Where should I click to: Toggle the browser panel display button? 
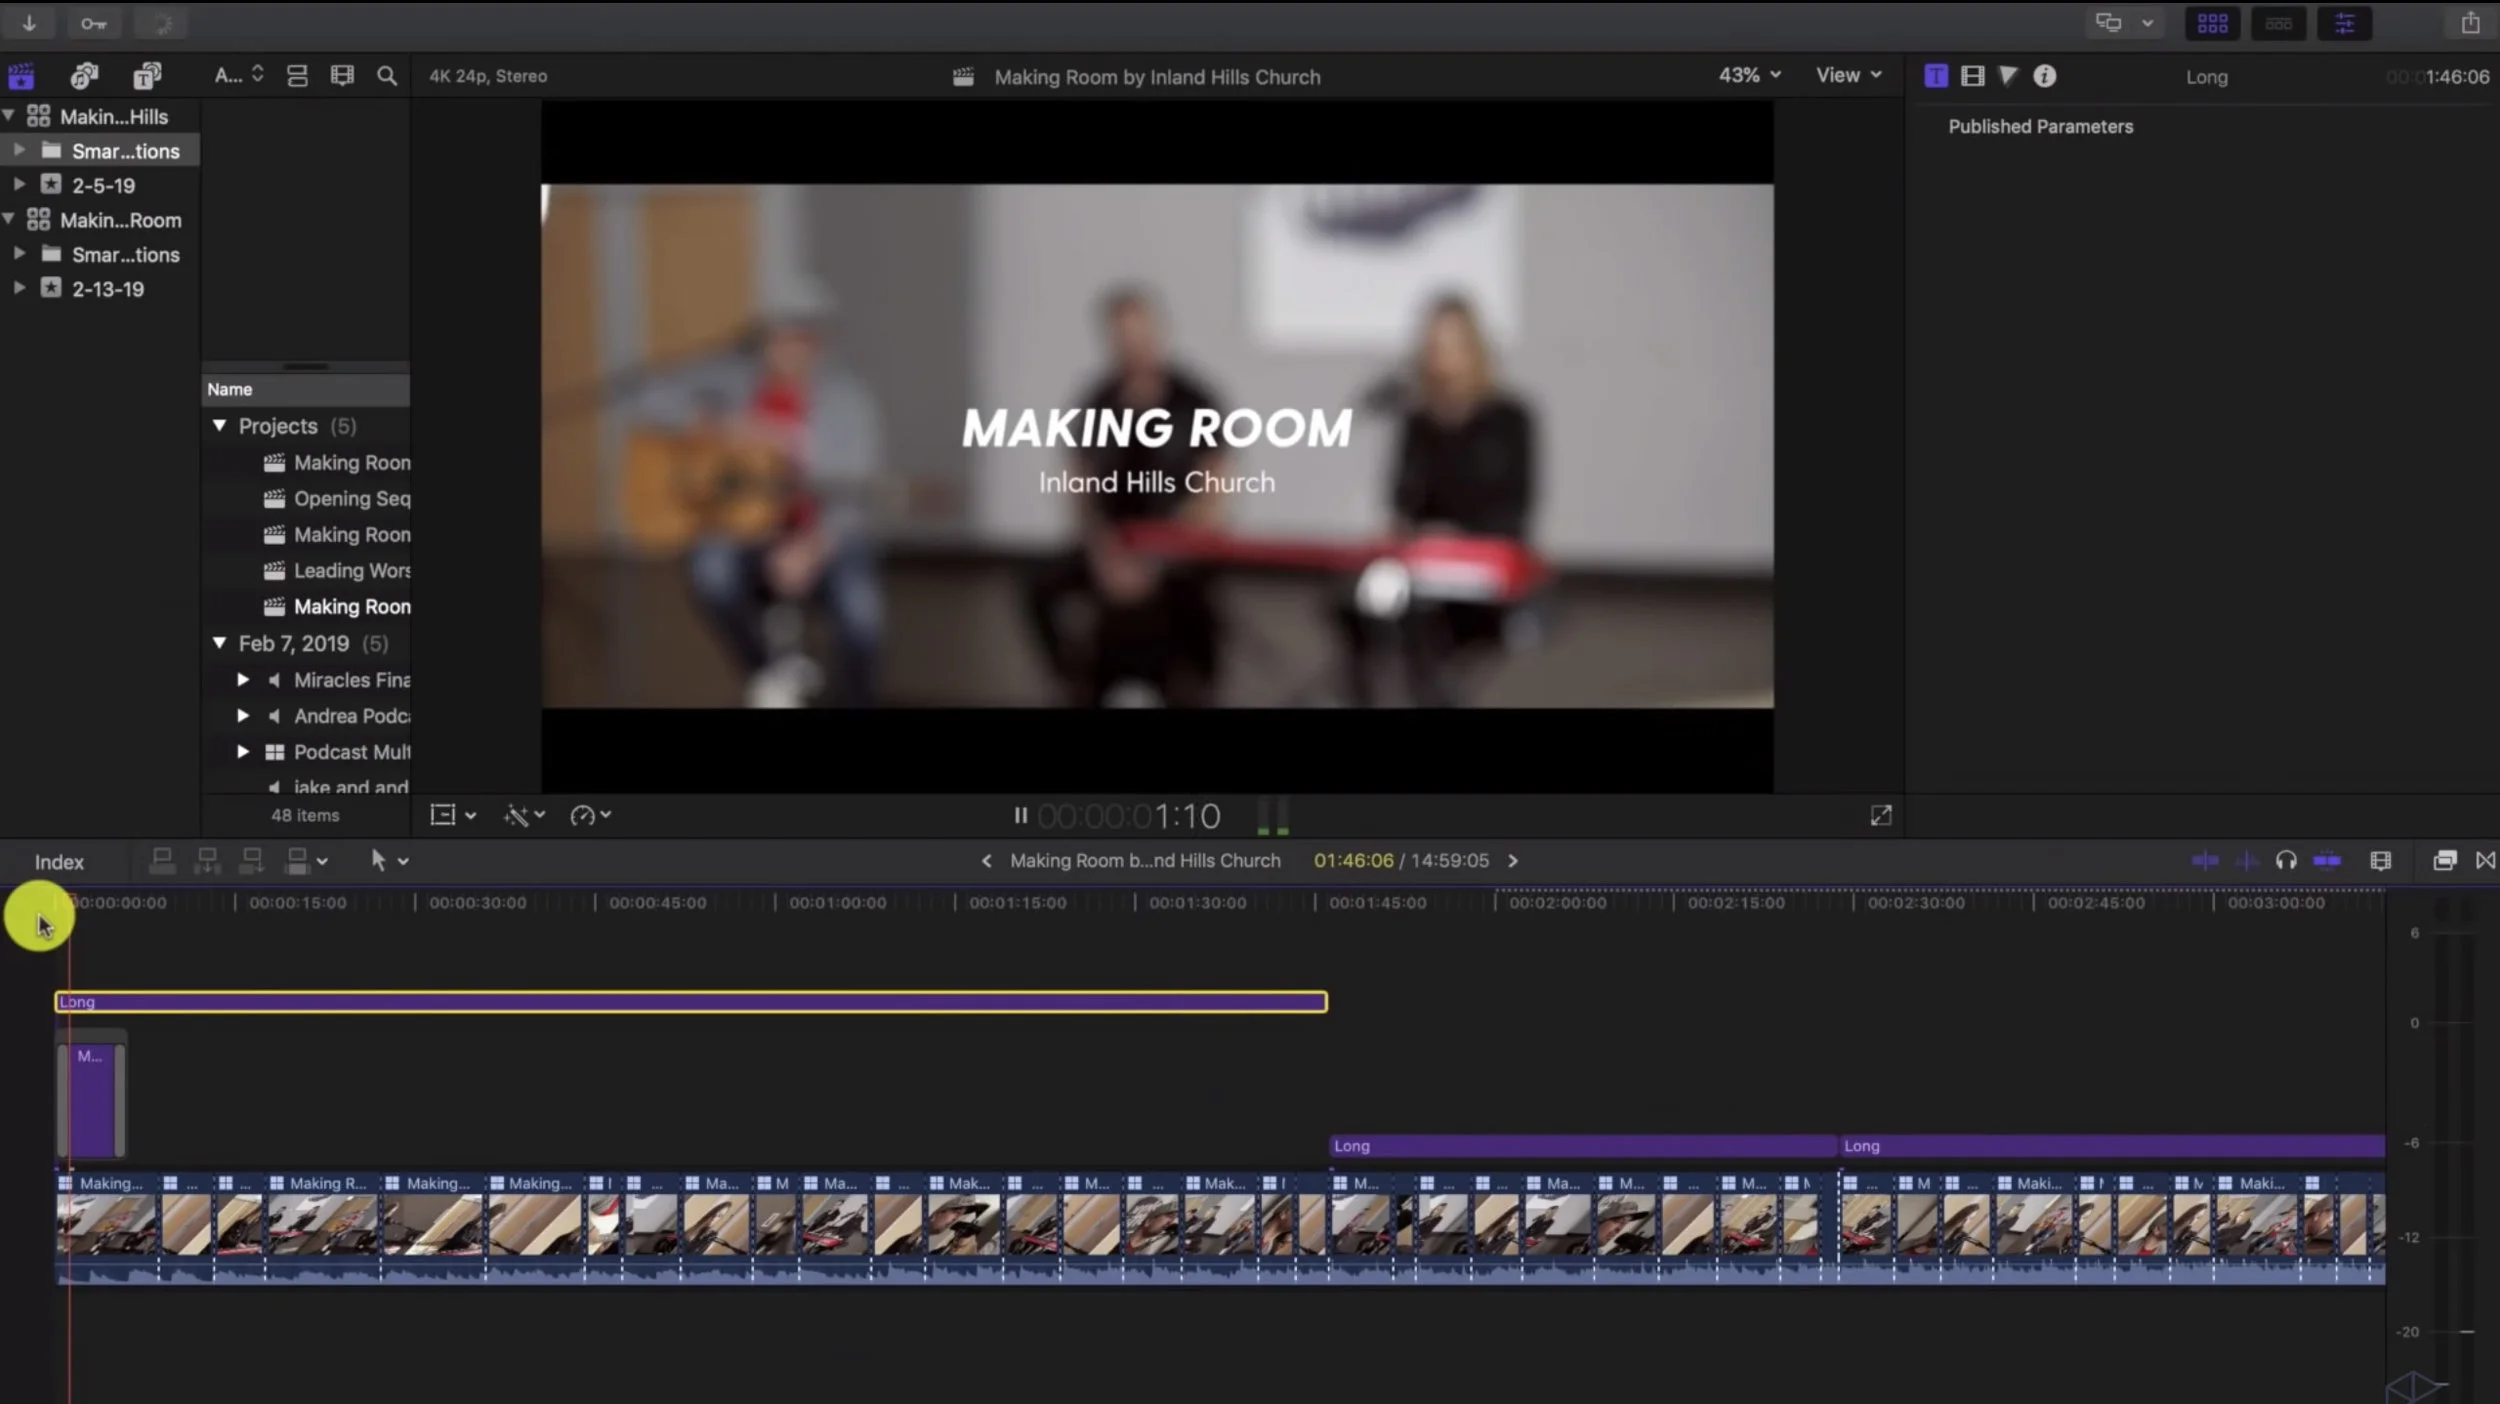coord(2212,23)
